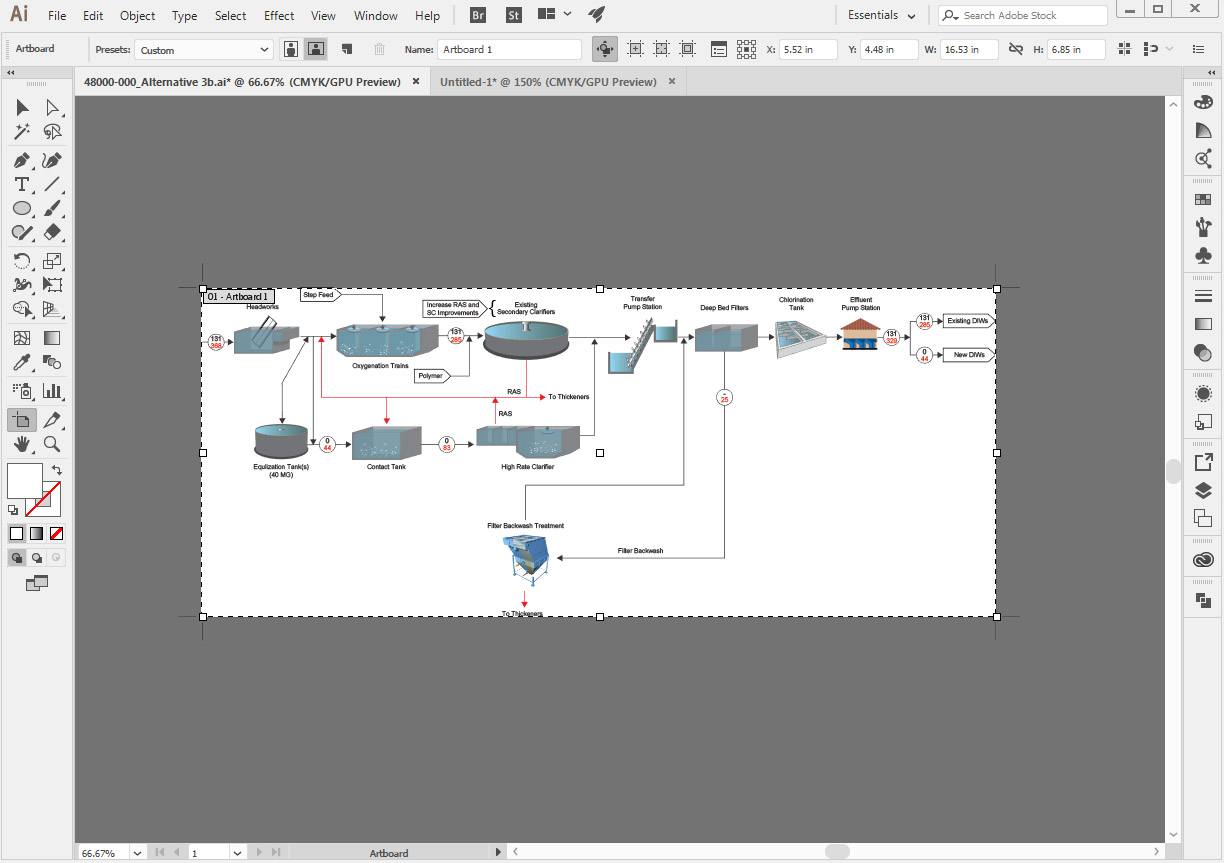Choose the Magic Wand tool
This screenshot has width=1224, height=863.
(x=22, y=131)
